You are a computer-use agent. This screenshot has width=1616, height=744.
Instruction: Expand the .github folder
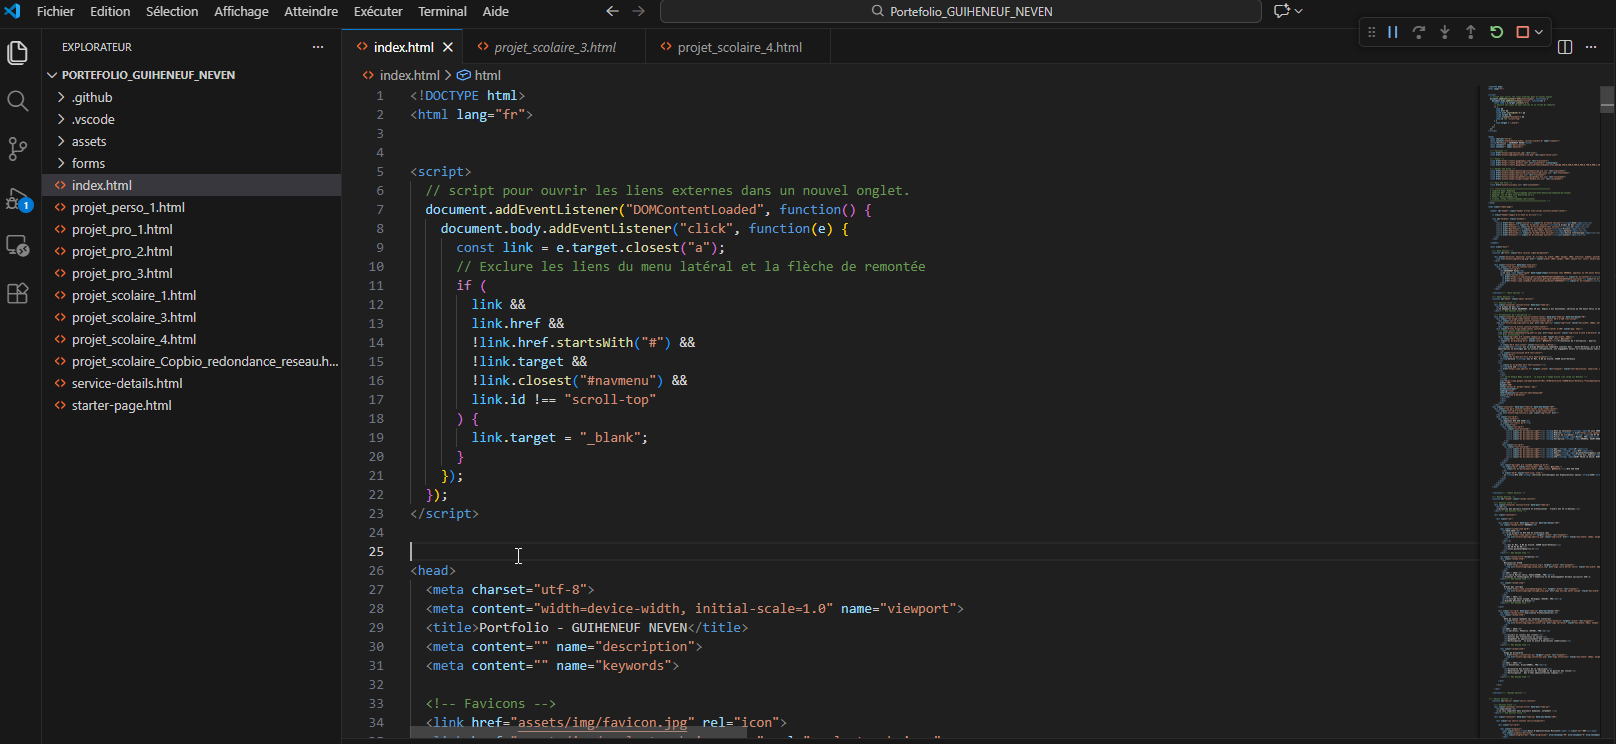[91, 97]
